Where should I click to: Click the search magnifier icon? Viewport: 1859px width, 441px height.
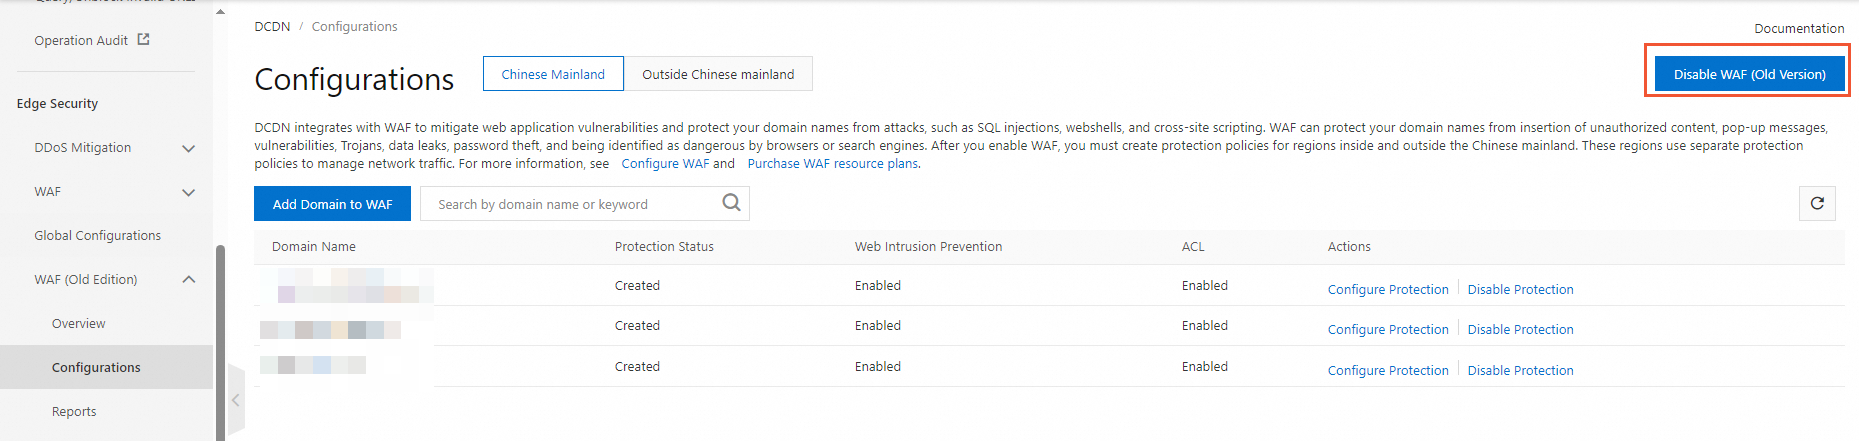point(731,203)
